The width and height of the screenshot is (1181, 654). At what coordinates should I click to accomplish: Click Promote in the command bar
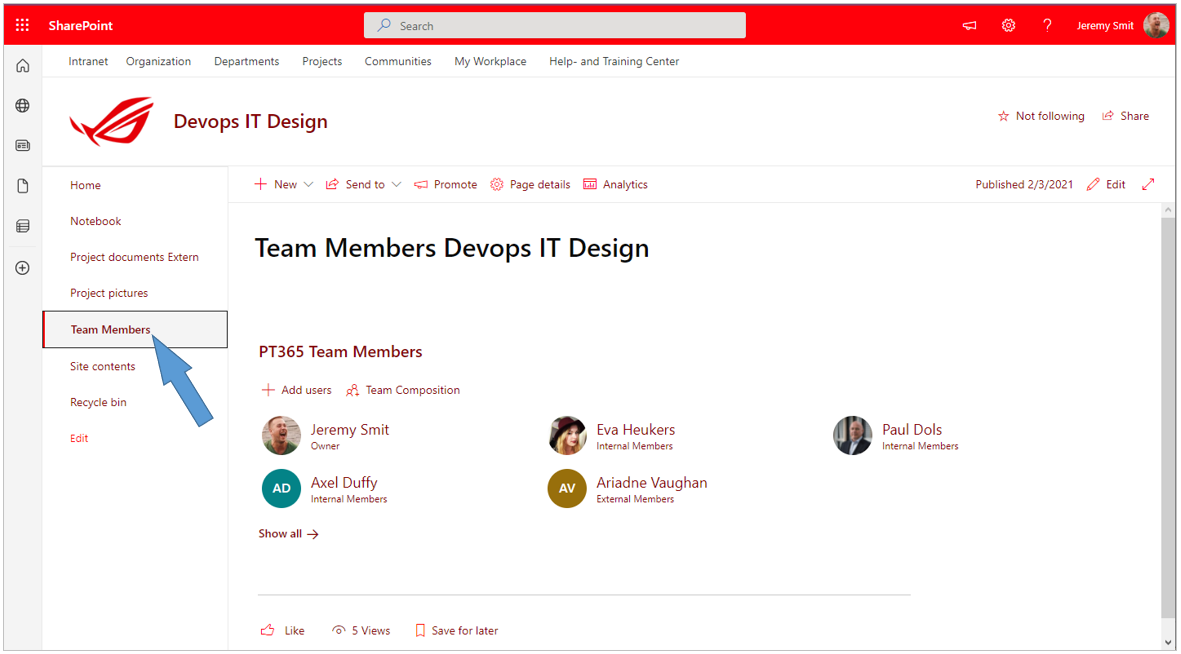[x=445, y=185]
